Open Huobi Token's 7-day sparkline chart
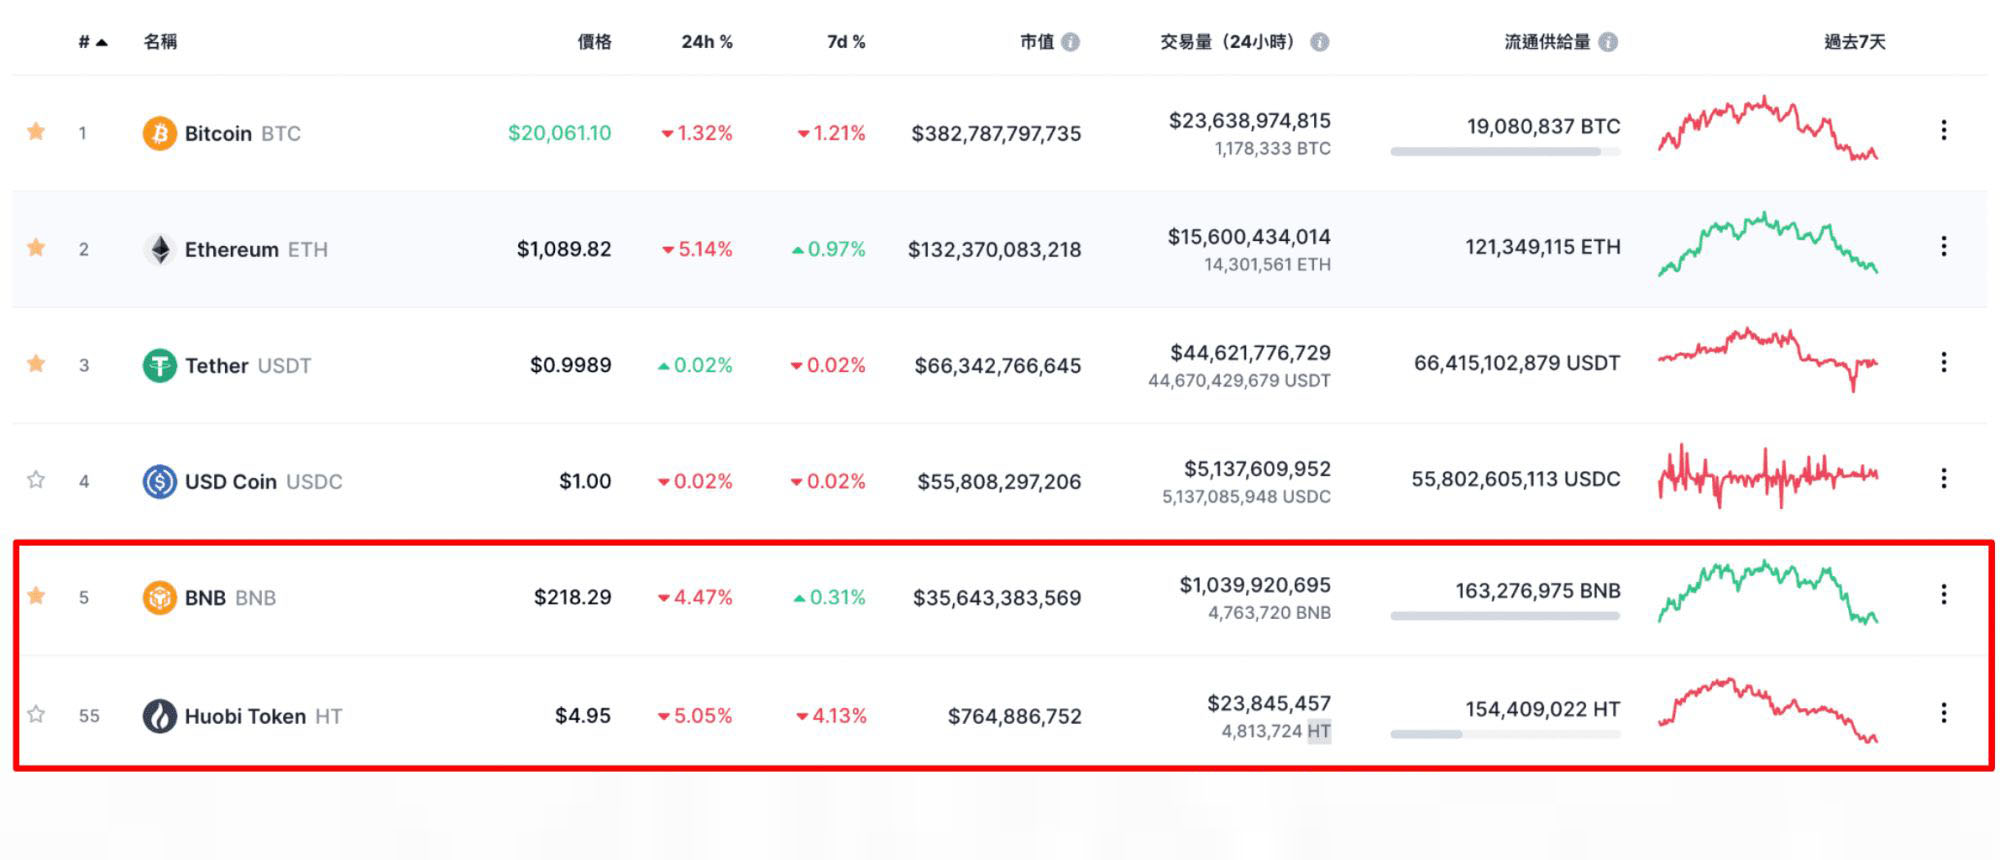 point(1767,710)
